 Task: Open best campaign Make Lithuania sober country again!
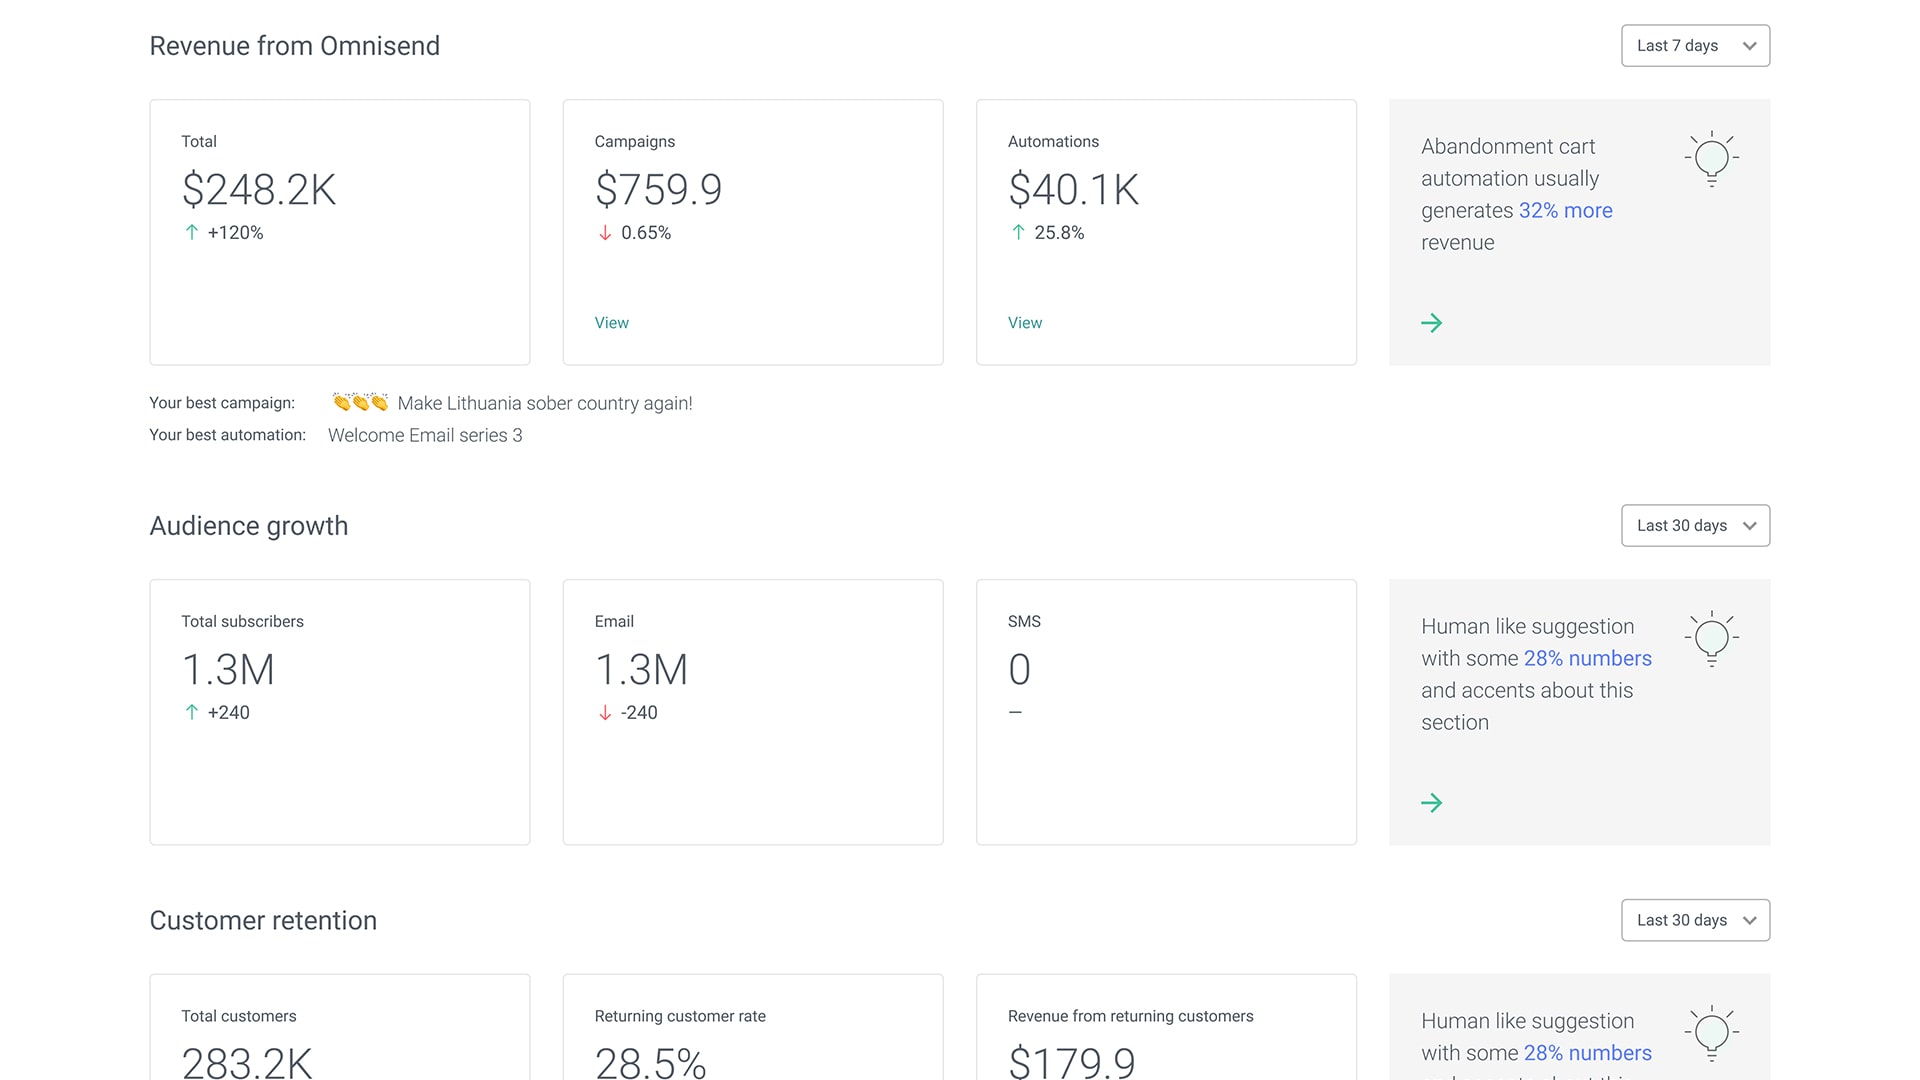[544, 403]
